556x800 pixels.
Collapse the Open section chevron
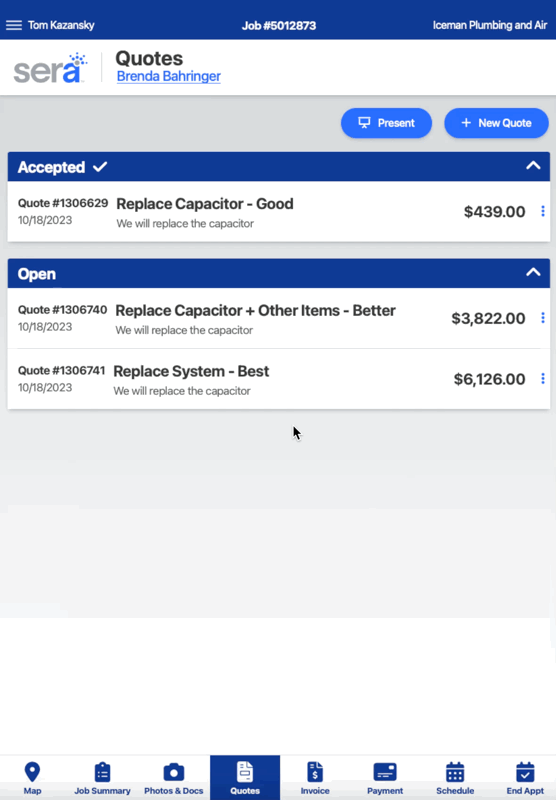[533, 272]
